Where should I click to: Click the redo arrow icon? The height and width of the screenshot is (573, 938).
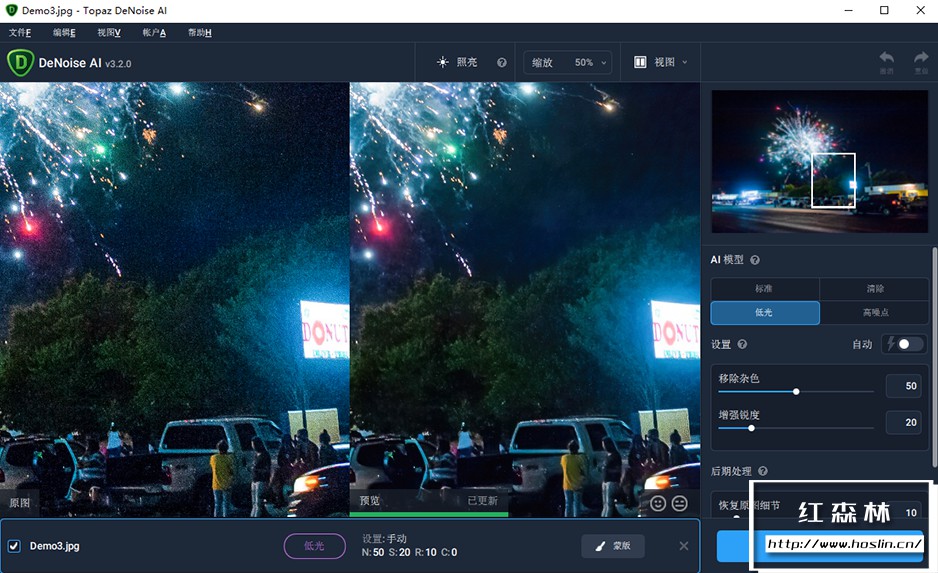(921, 58)
